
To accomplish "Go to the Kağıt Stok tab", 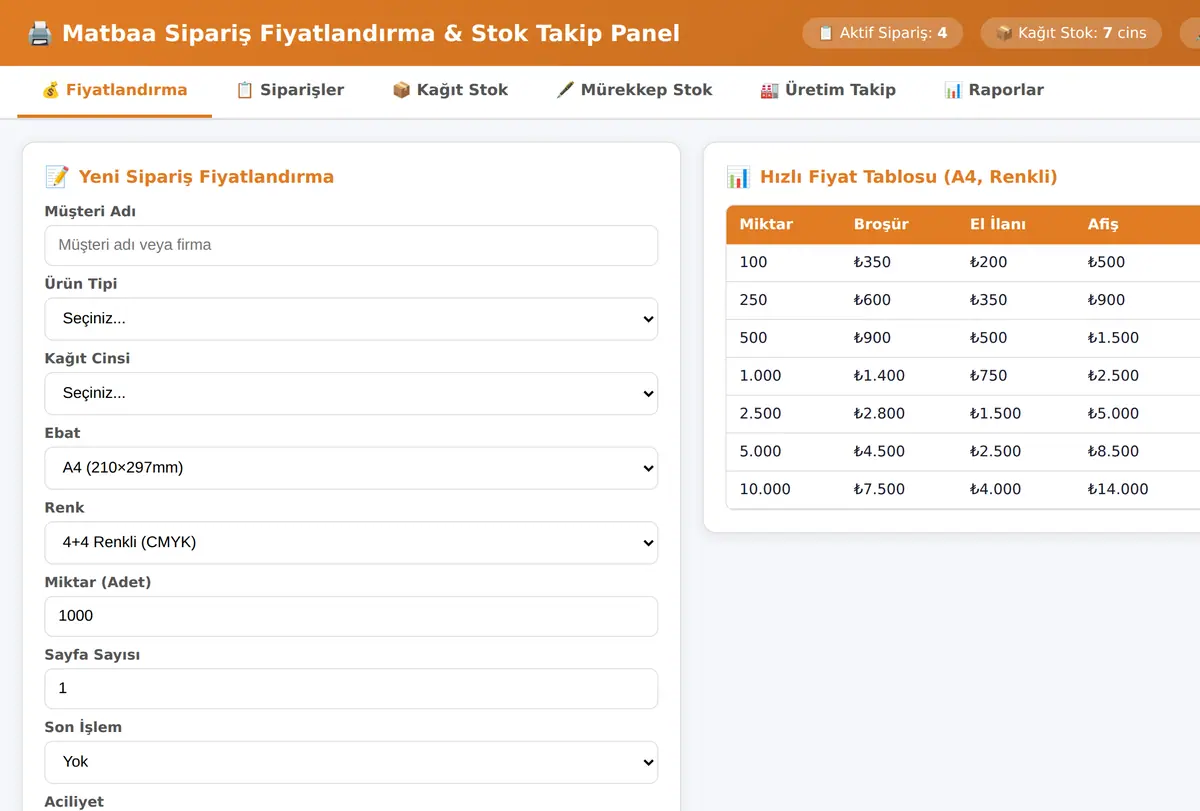I will (450, 91).
